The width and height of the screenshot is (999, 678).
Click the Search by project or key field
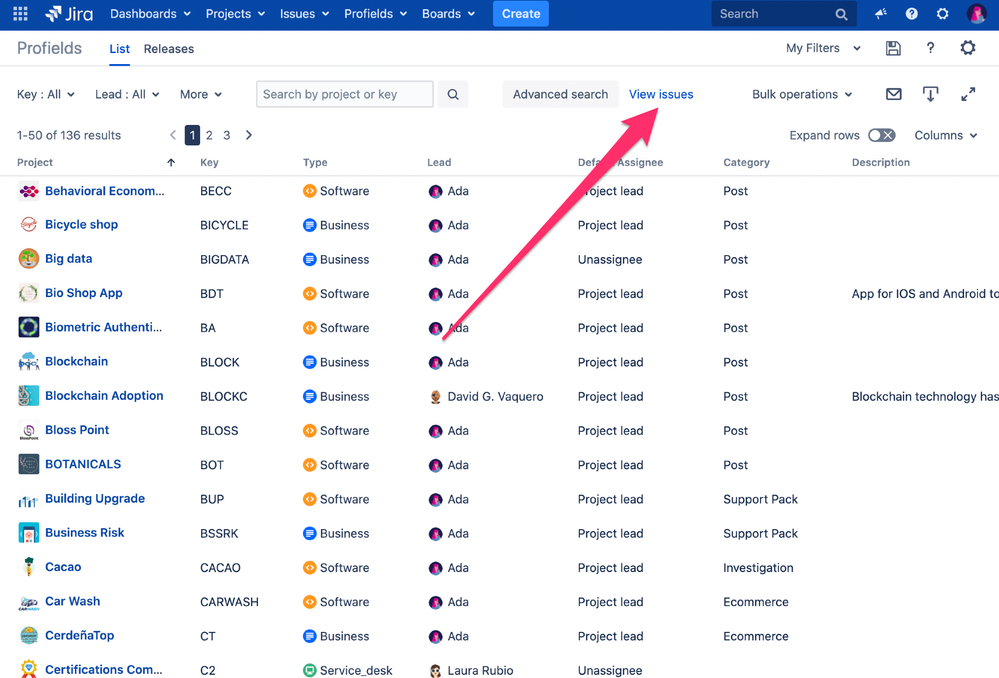pyautogui.click(x=345, y=94)
